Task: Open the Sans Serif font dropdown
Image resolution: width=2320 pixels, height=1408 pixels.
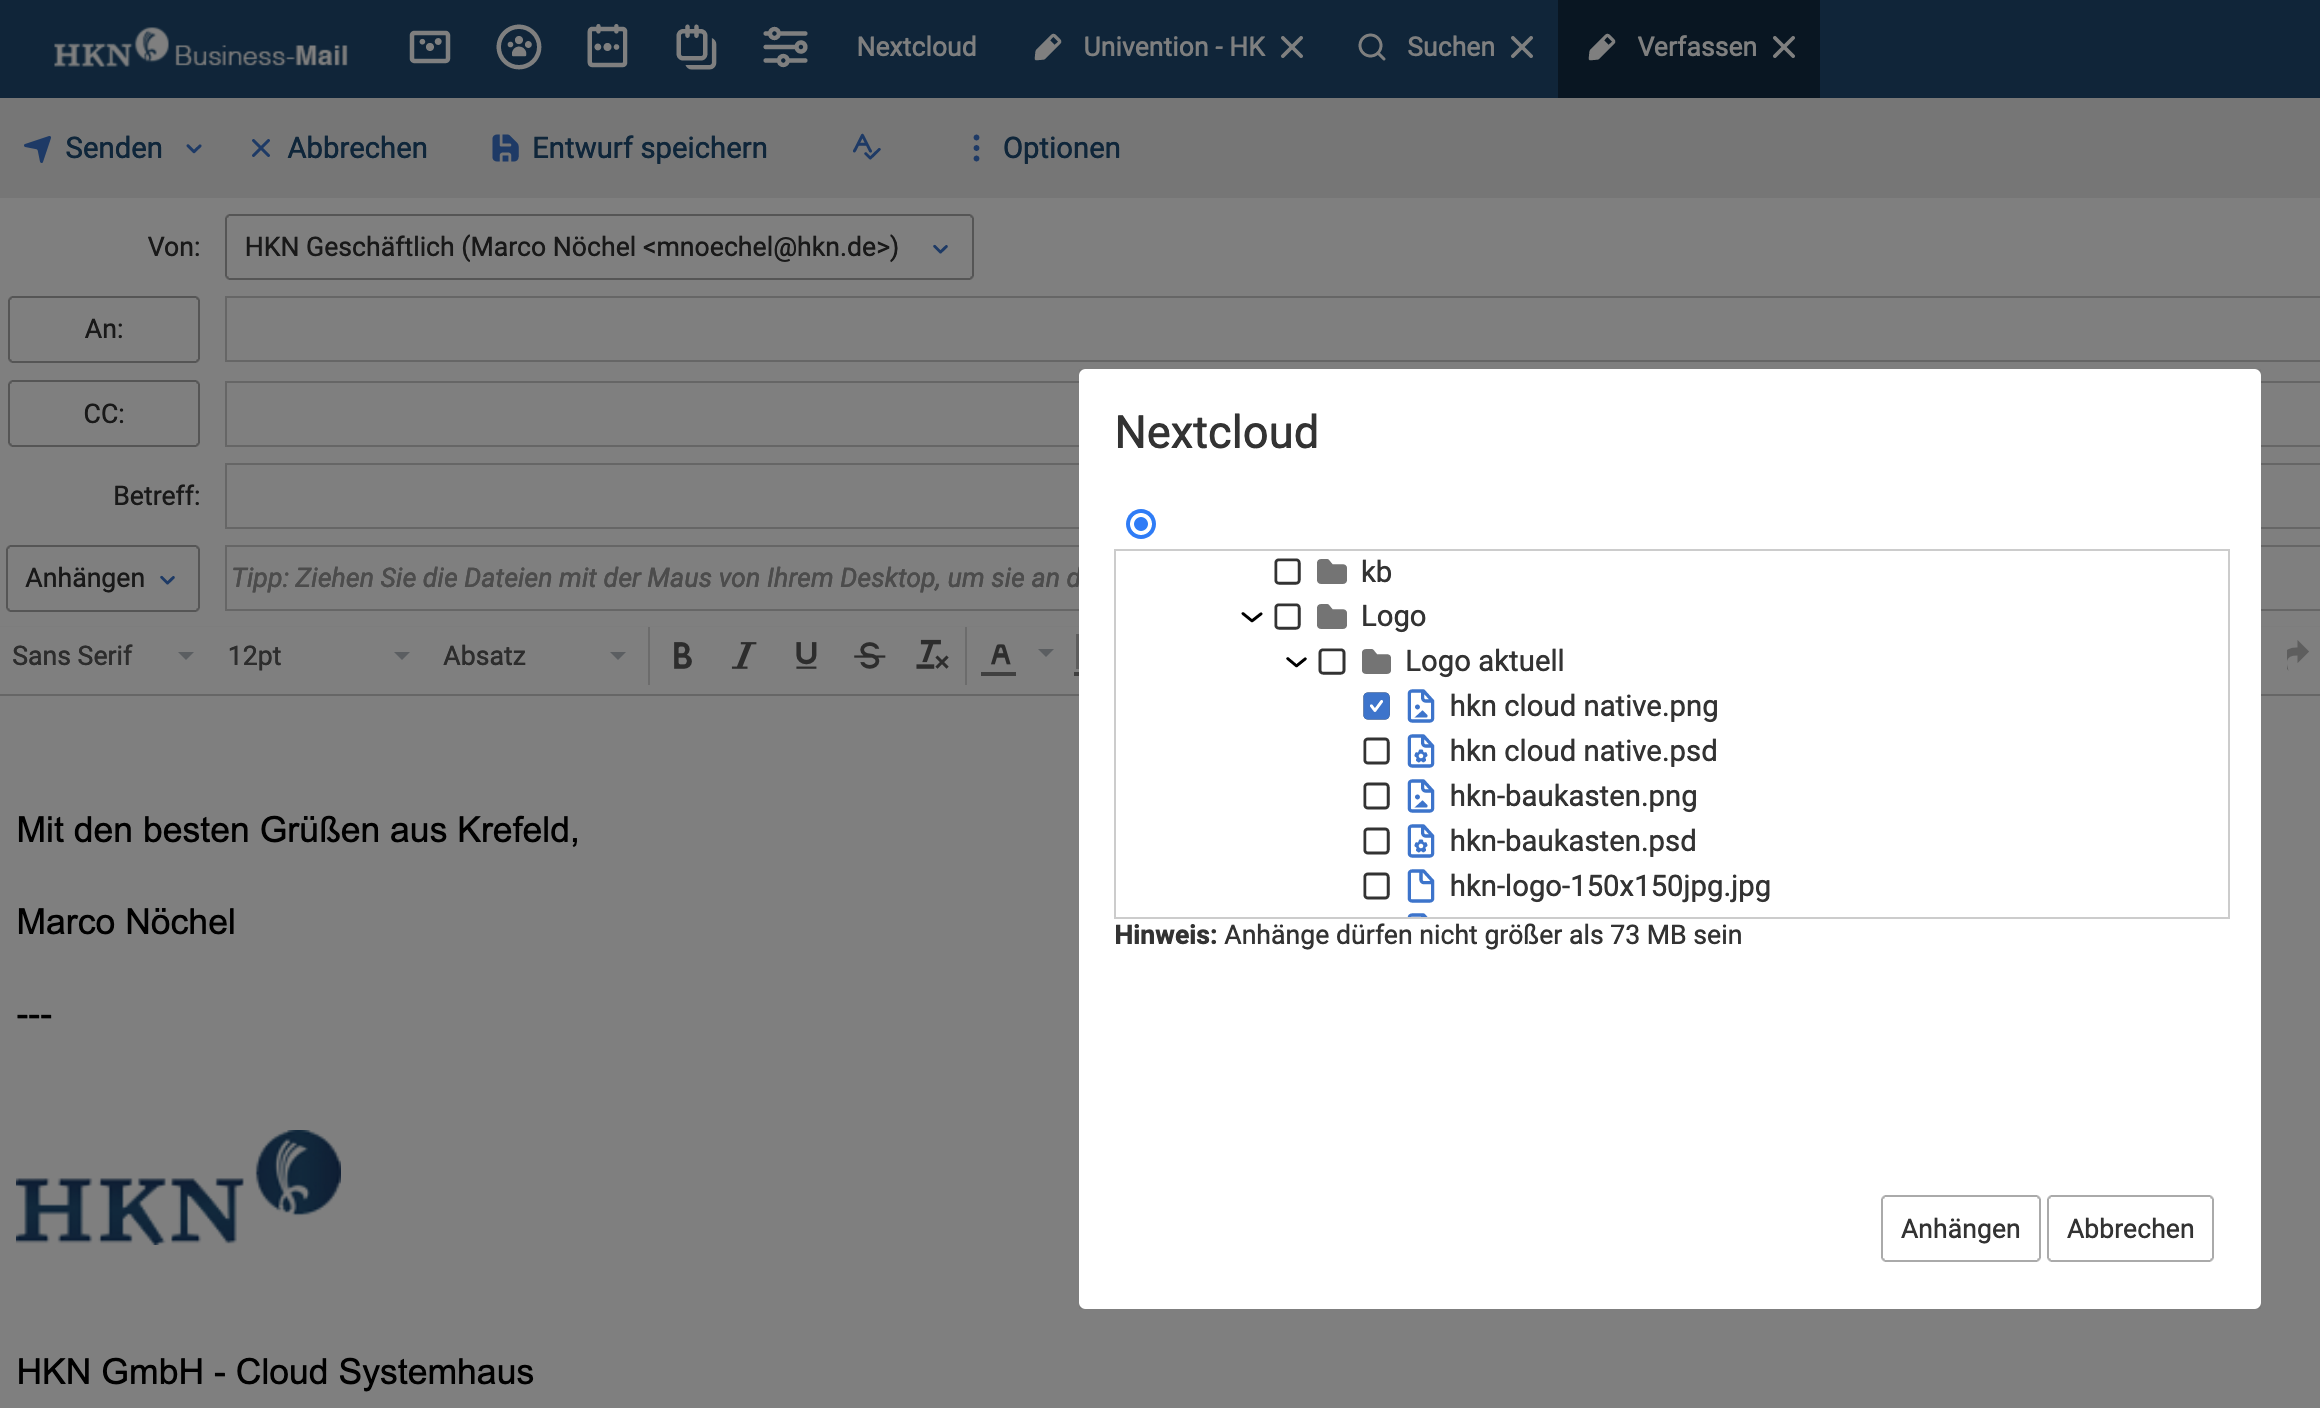Action: coord(103,656)
